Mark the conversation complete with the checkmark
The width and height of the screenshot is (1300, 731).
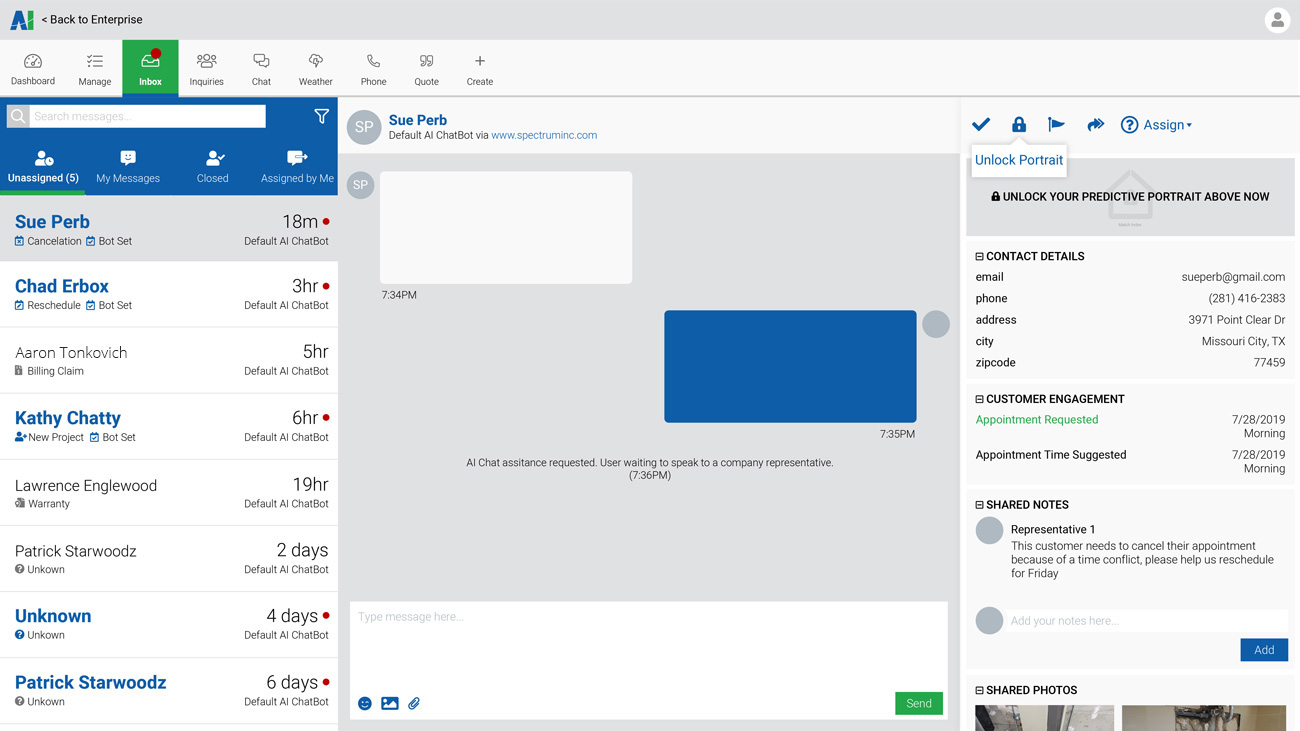[x=980, y=124]
